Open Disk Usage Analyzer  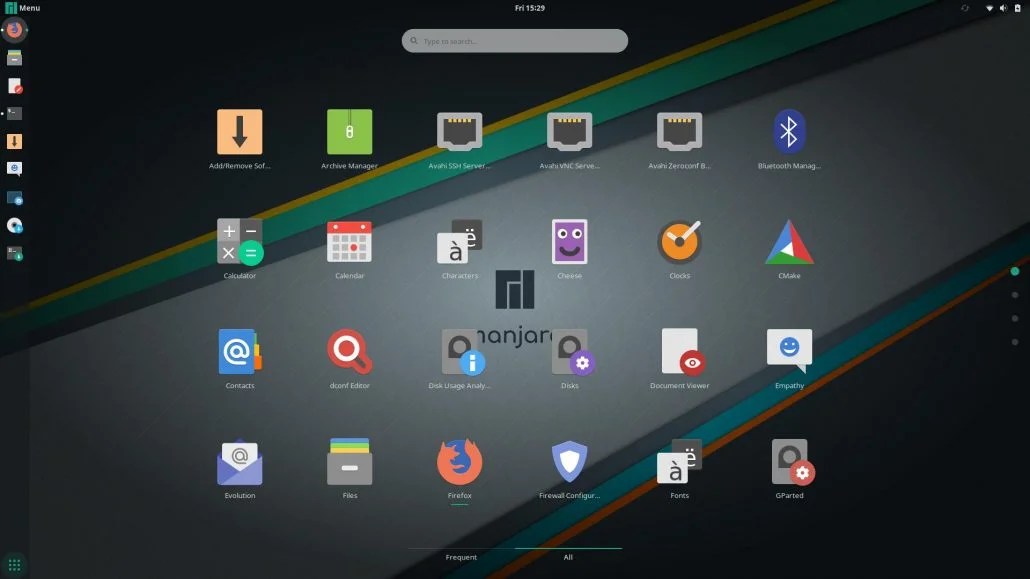point(459,358)
